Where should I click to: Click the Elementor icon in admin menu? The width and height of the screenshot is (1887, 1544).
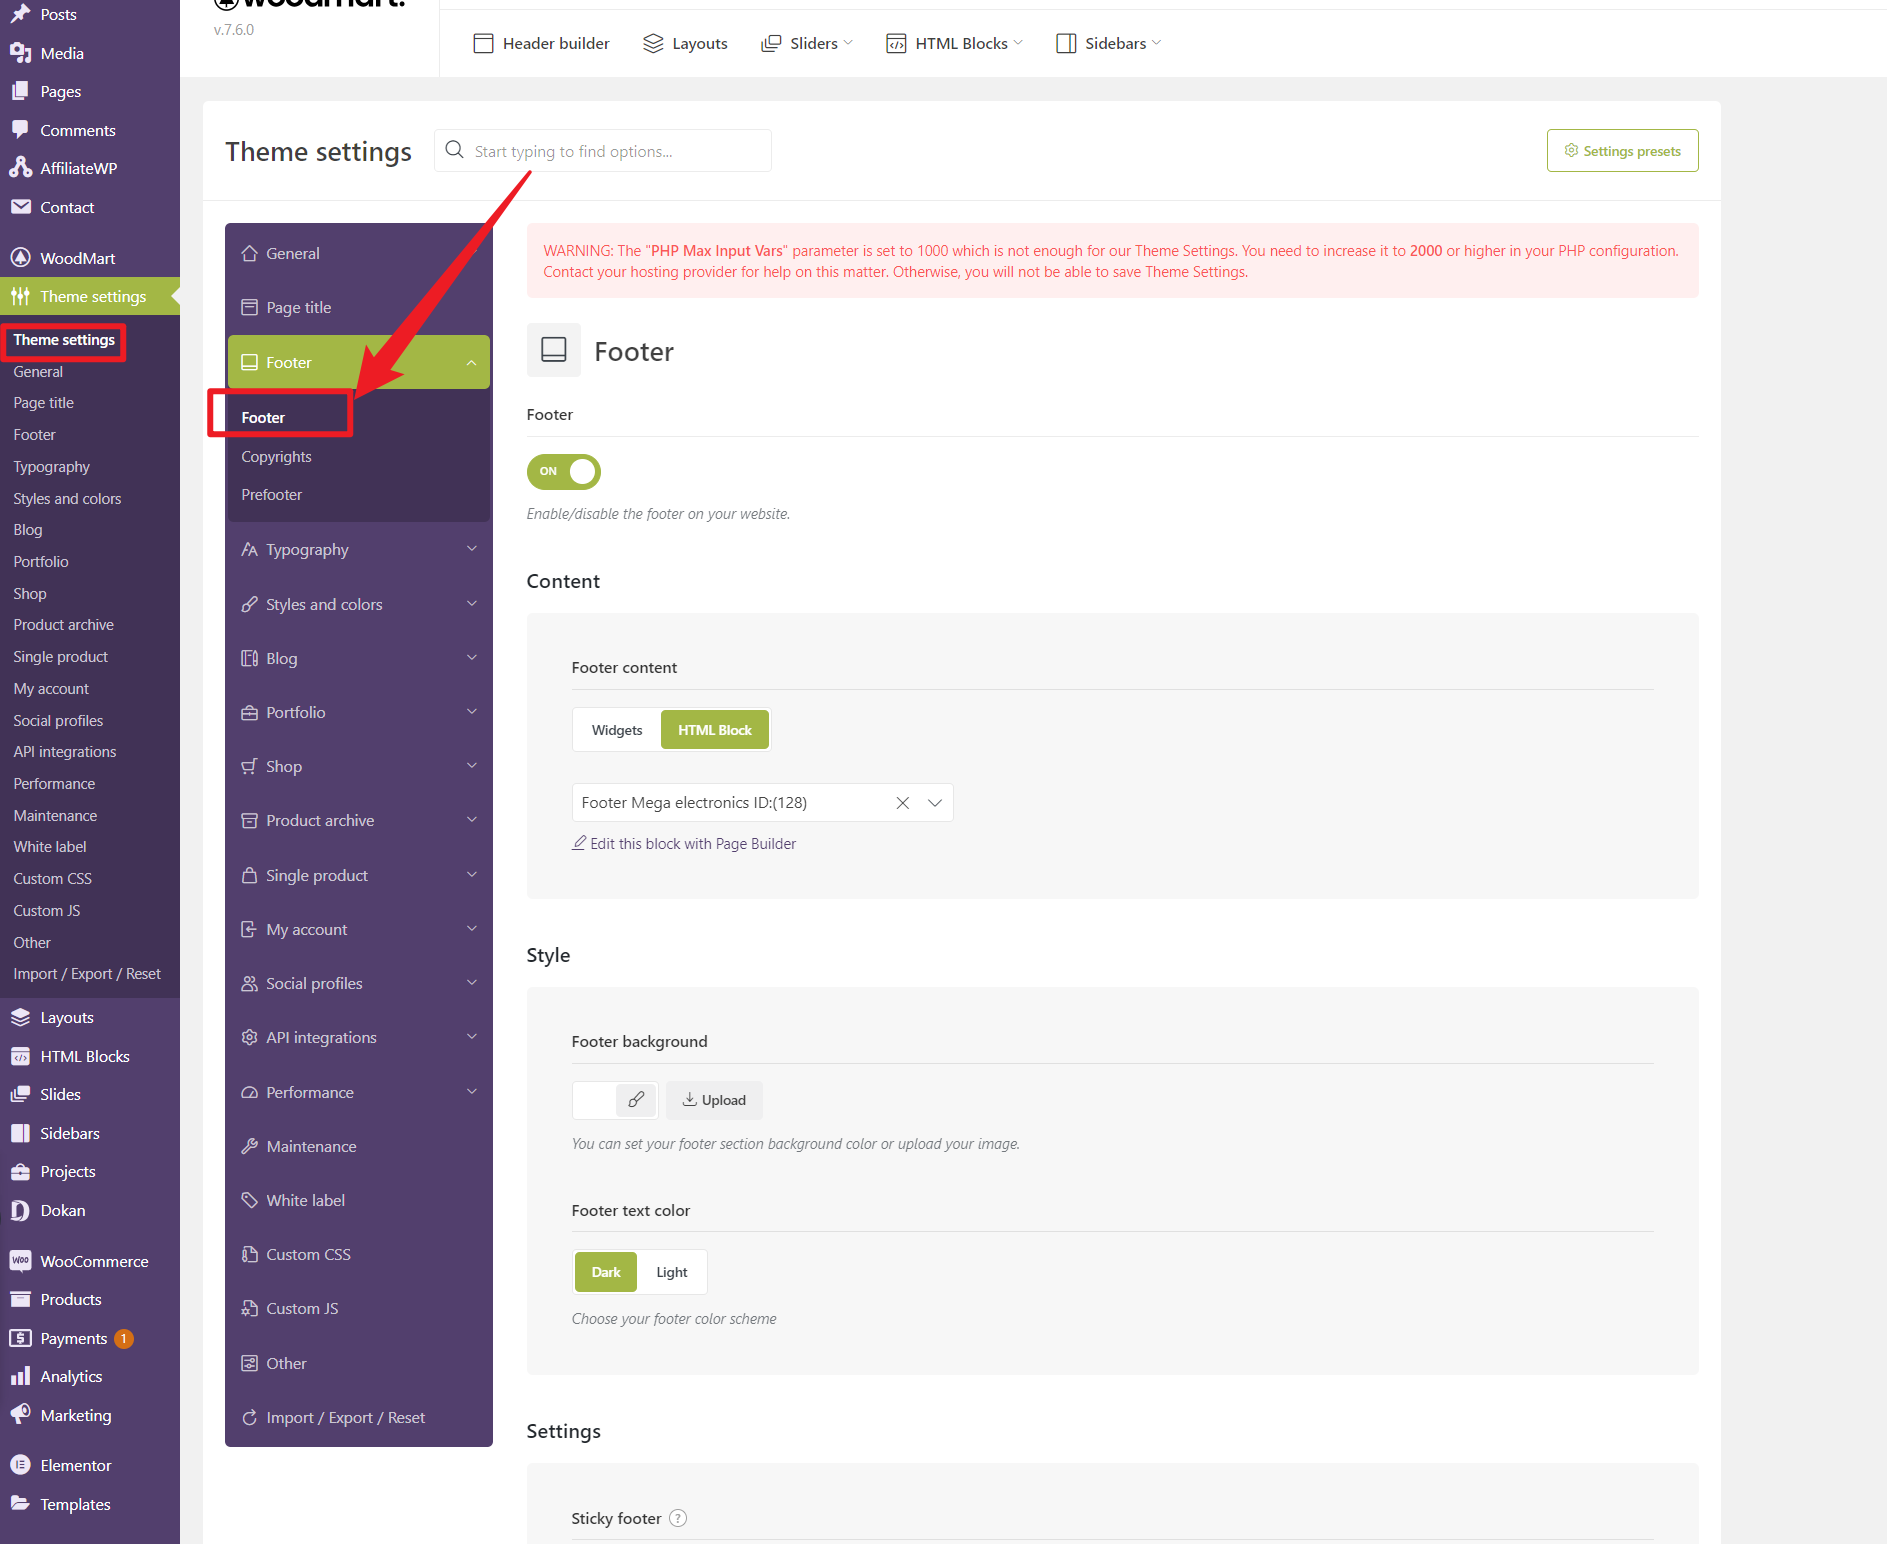20,1465
